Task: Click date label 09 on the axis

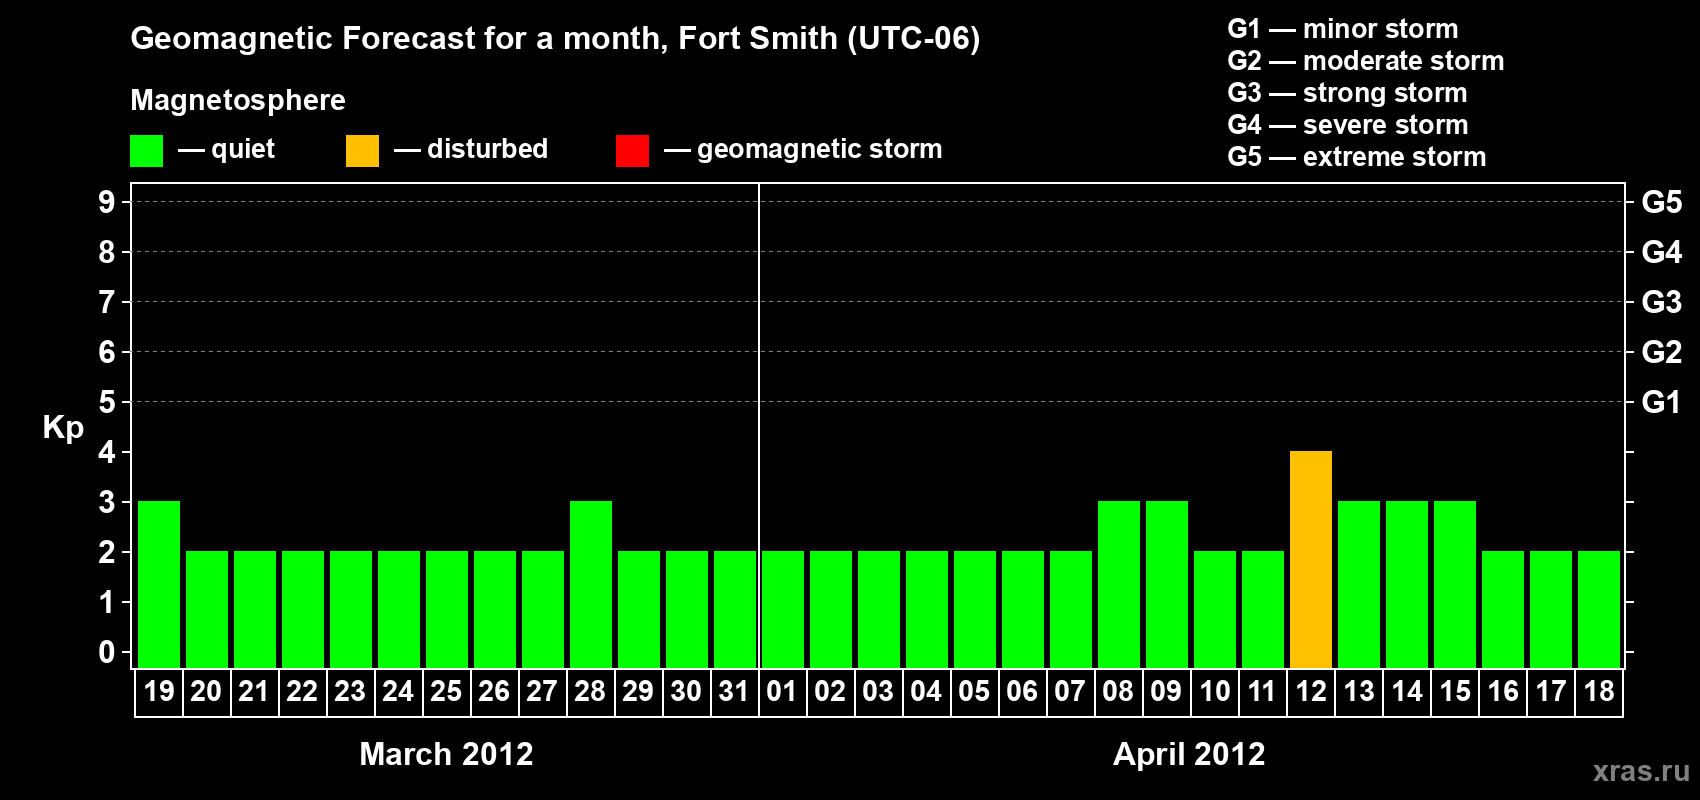Action: click(1166, 692)
